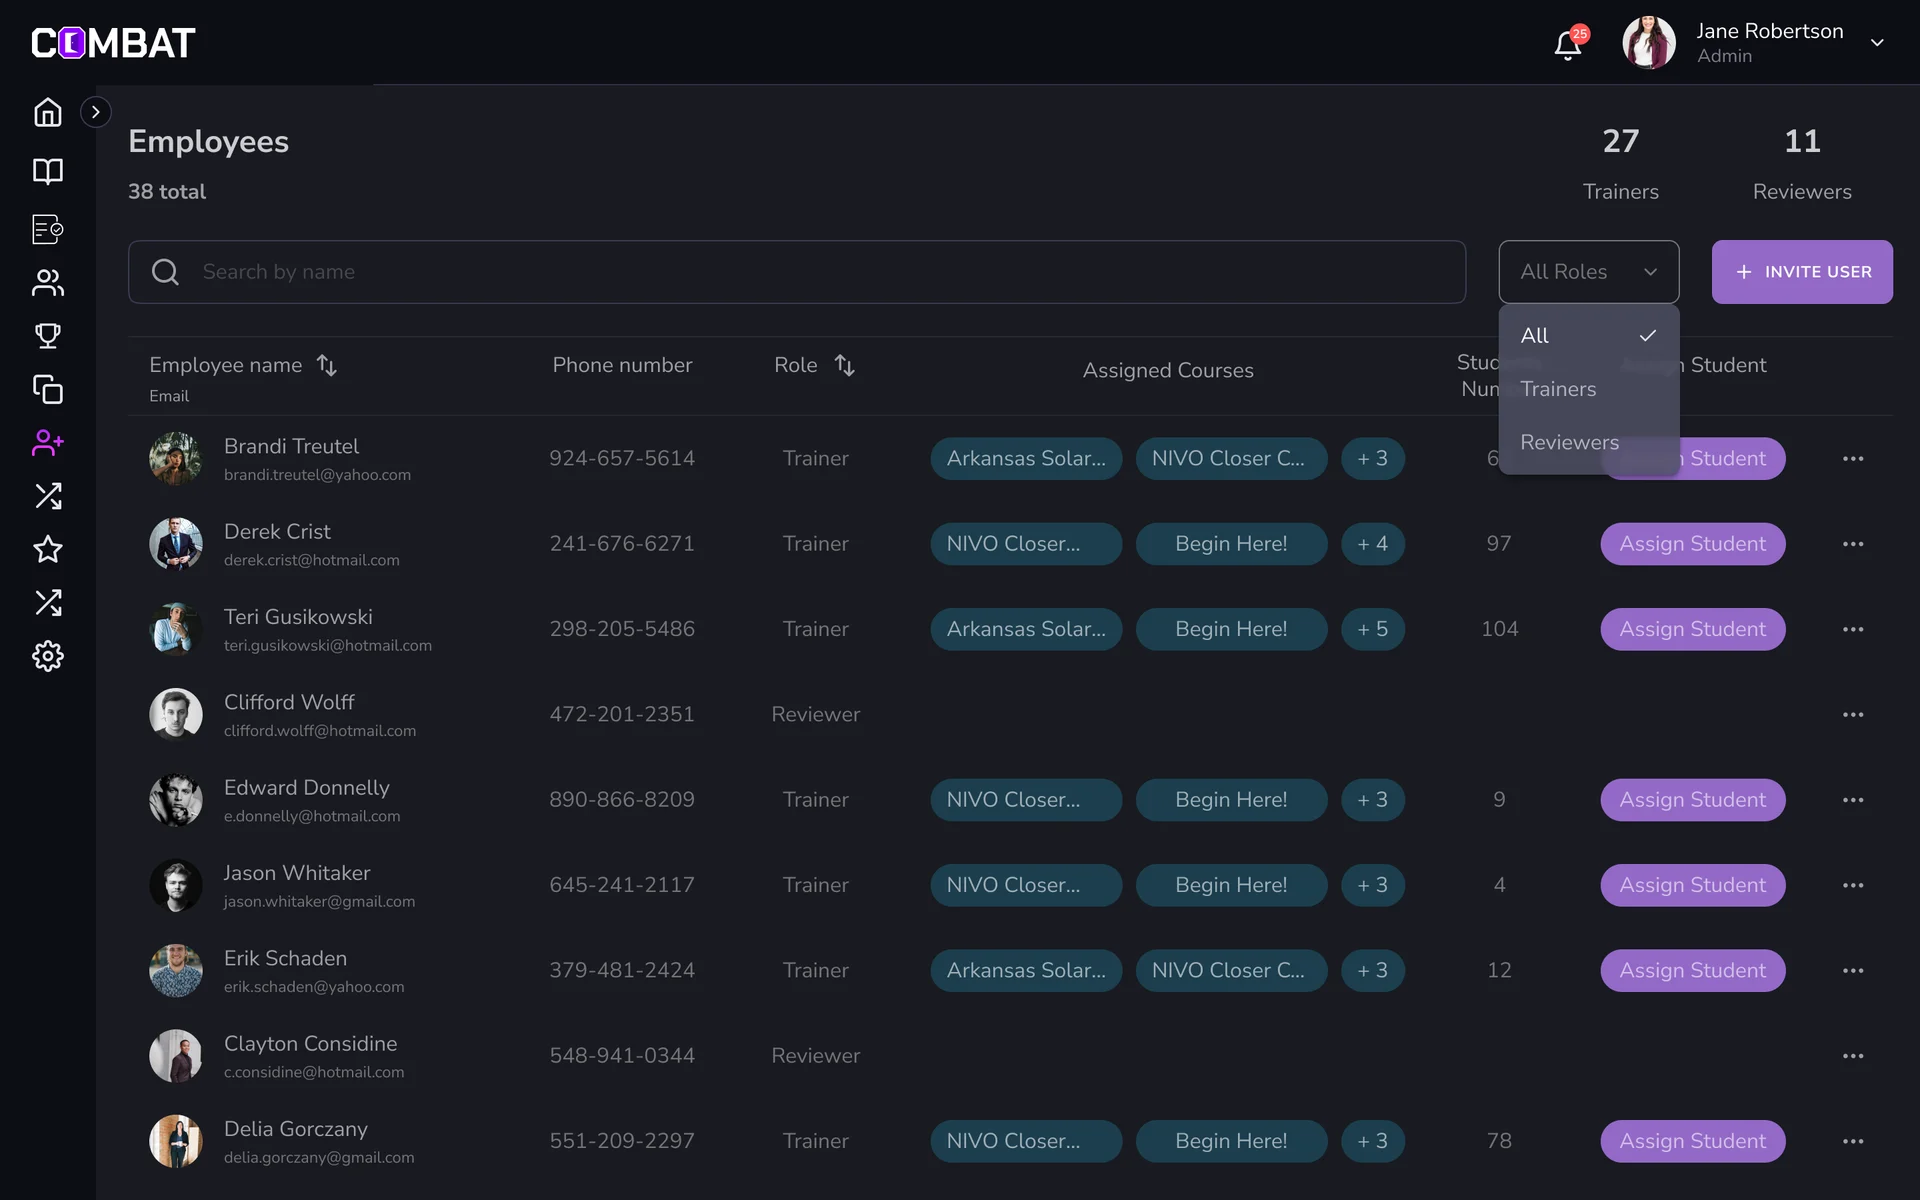
Task: Focus the Search by name field
Action: click(797, 272)
